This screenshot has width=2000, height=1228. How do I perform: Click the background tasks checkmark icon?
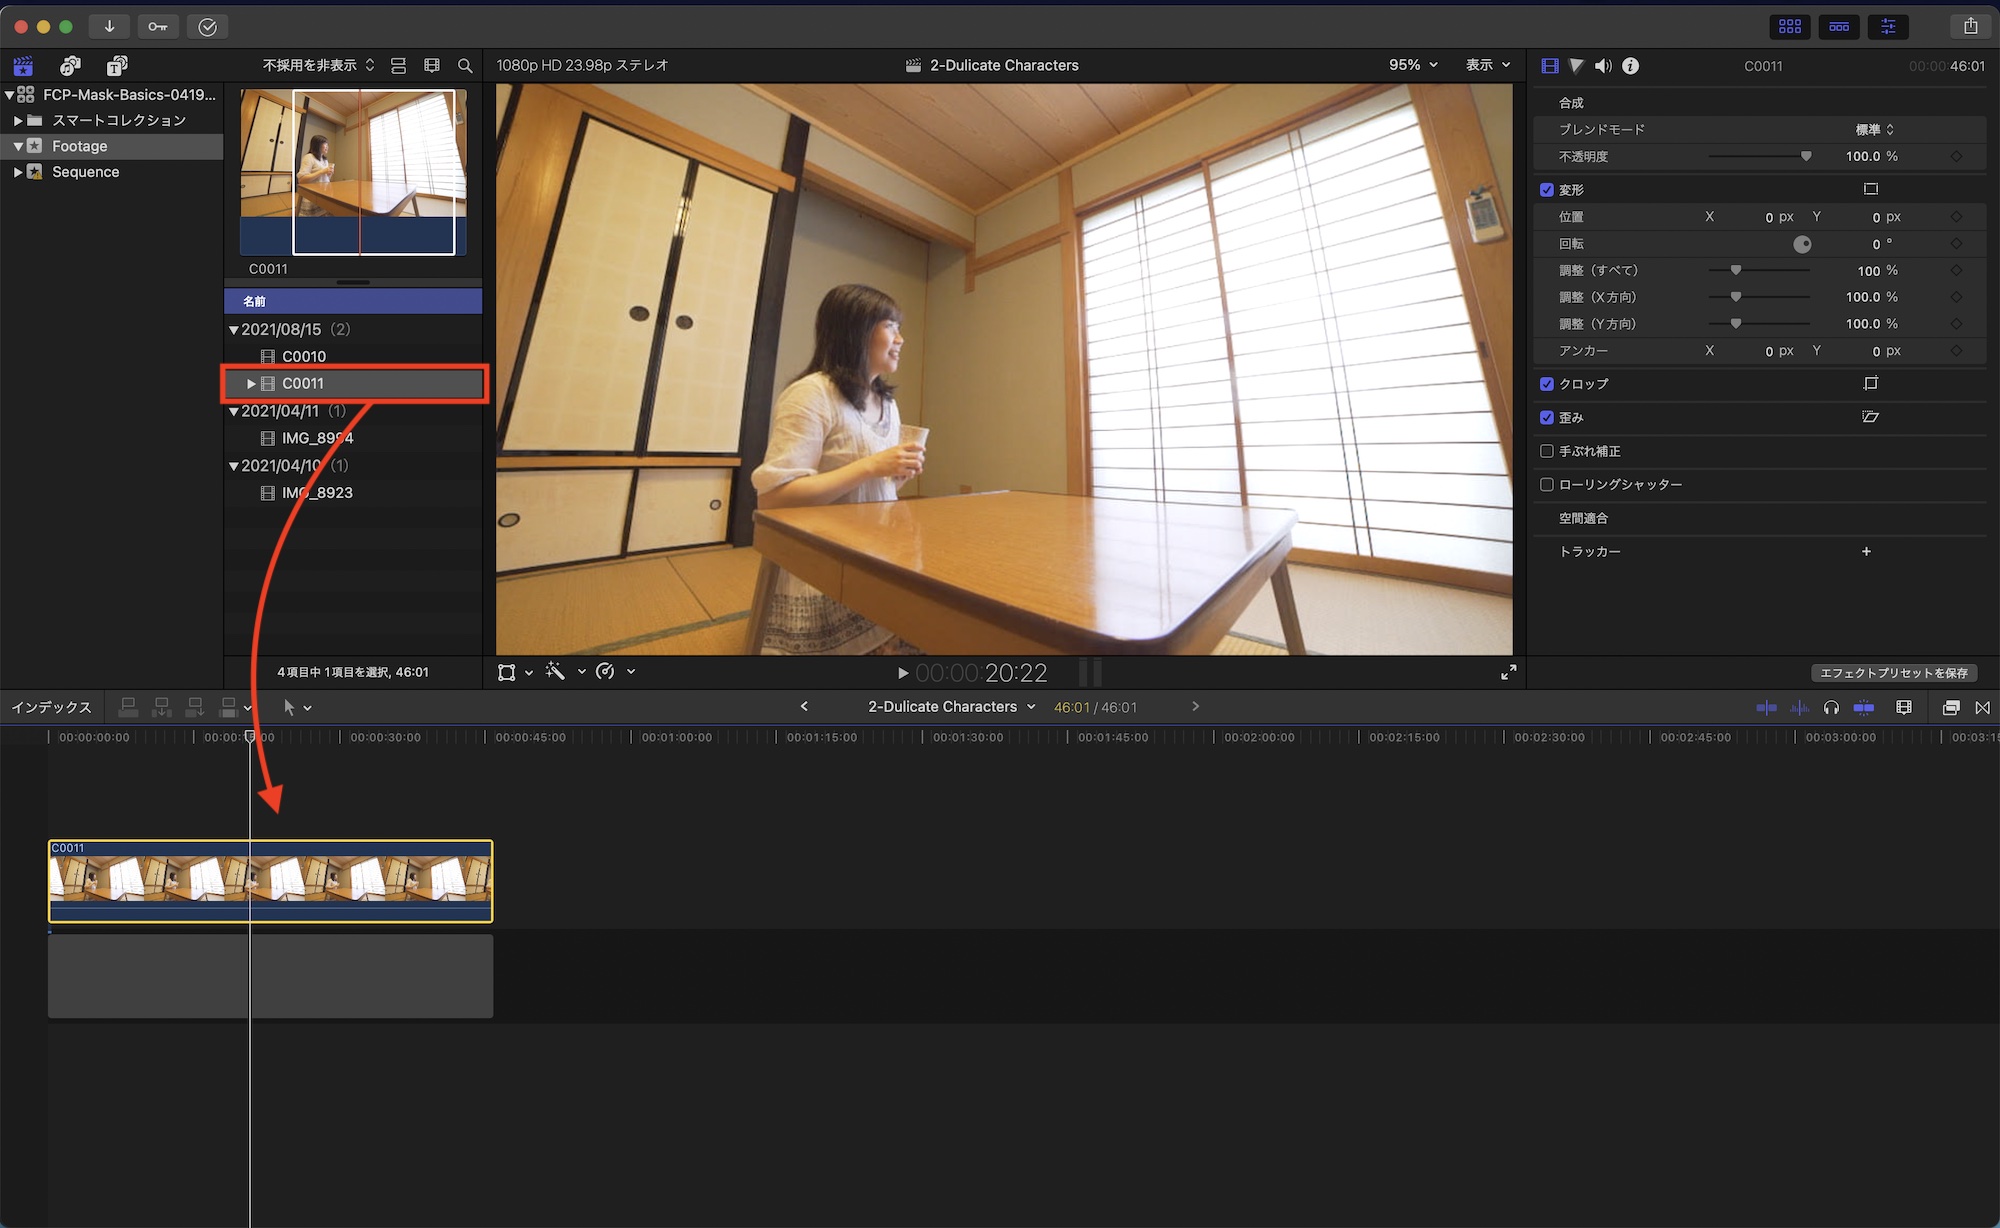[x=207, y=26]
